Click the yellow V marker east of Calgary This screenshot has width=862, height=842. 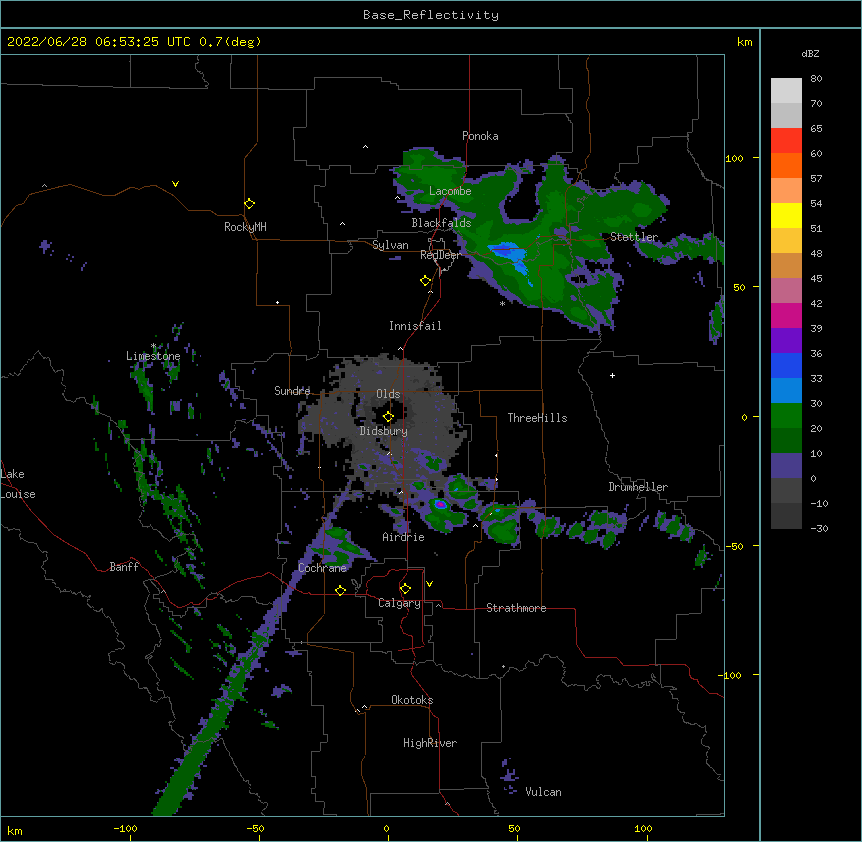[x=429, y=584]
